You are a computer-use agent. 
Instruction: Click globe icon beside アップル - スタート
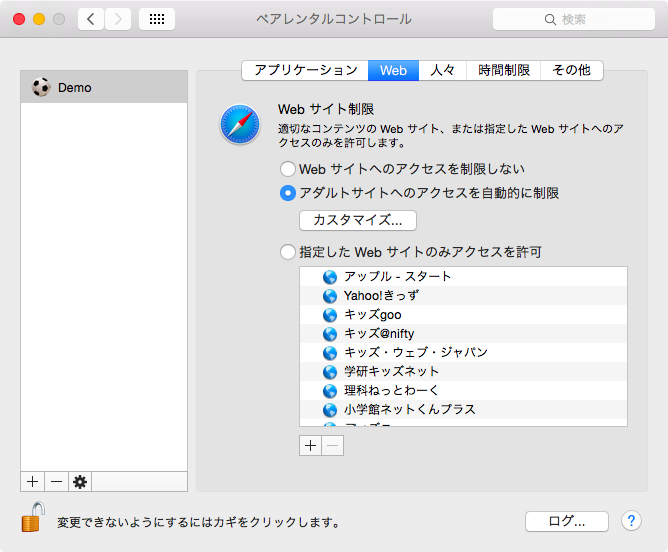pos(330,277)
